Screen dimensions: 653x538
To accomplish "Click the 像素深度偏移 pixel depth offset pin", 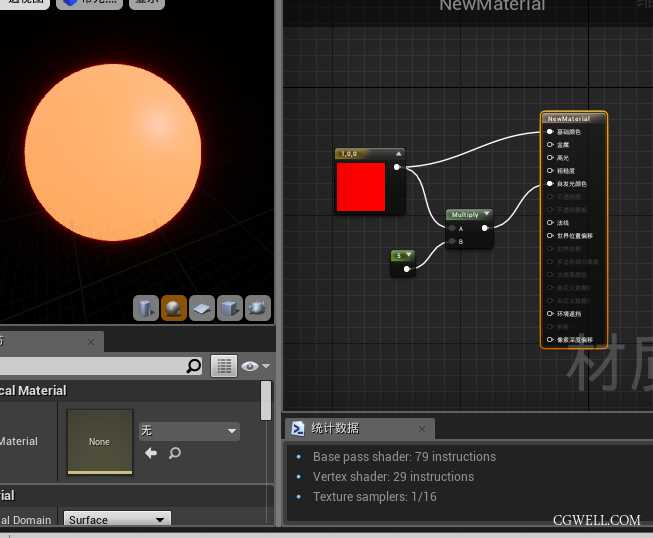I will 550,340.
